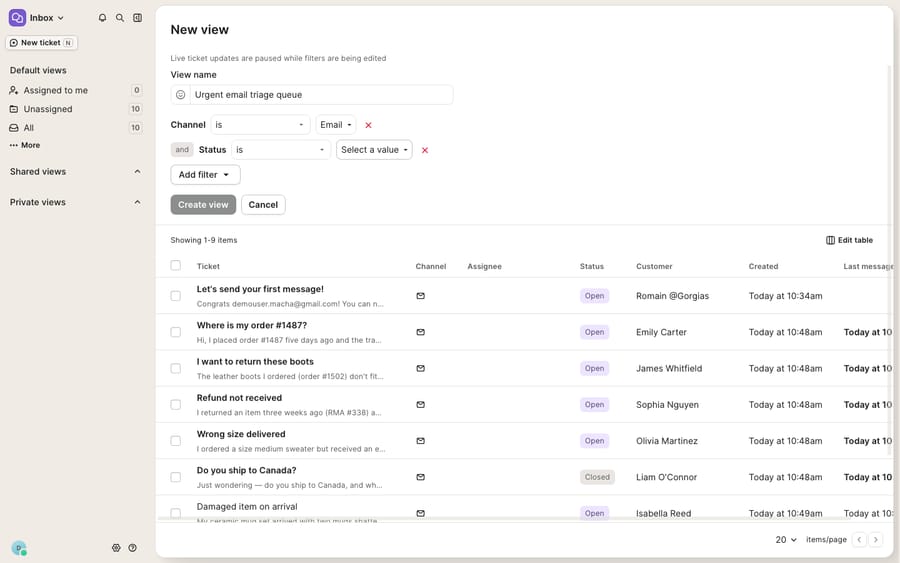Toggle the sidebar panel icon
900x563 pixels.
[x=138, y=18]
